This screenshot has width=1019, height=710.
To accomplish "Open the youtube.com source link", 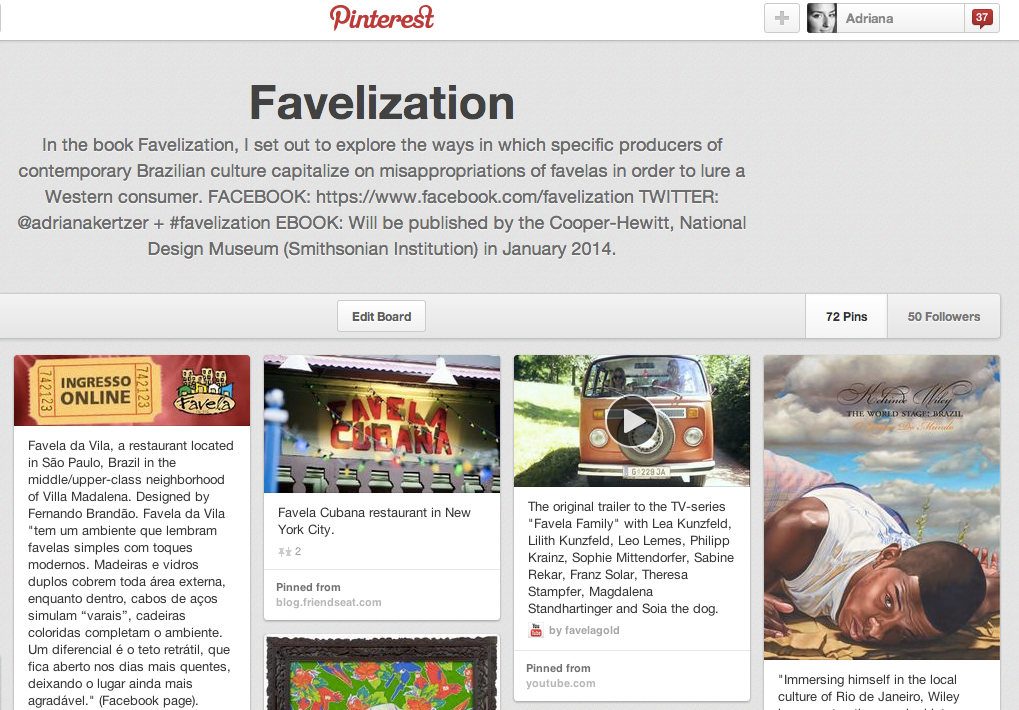I will click(560, 683).
